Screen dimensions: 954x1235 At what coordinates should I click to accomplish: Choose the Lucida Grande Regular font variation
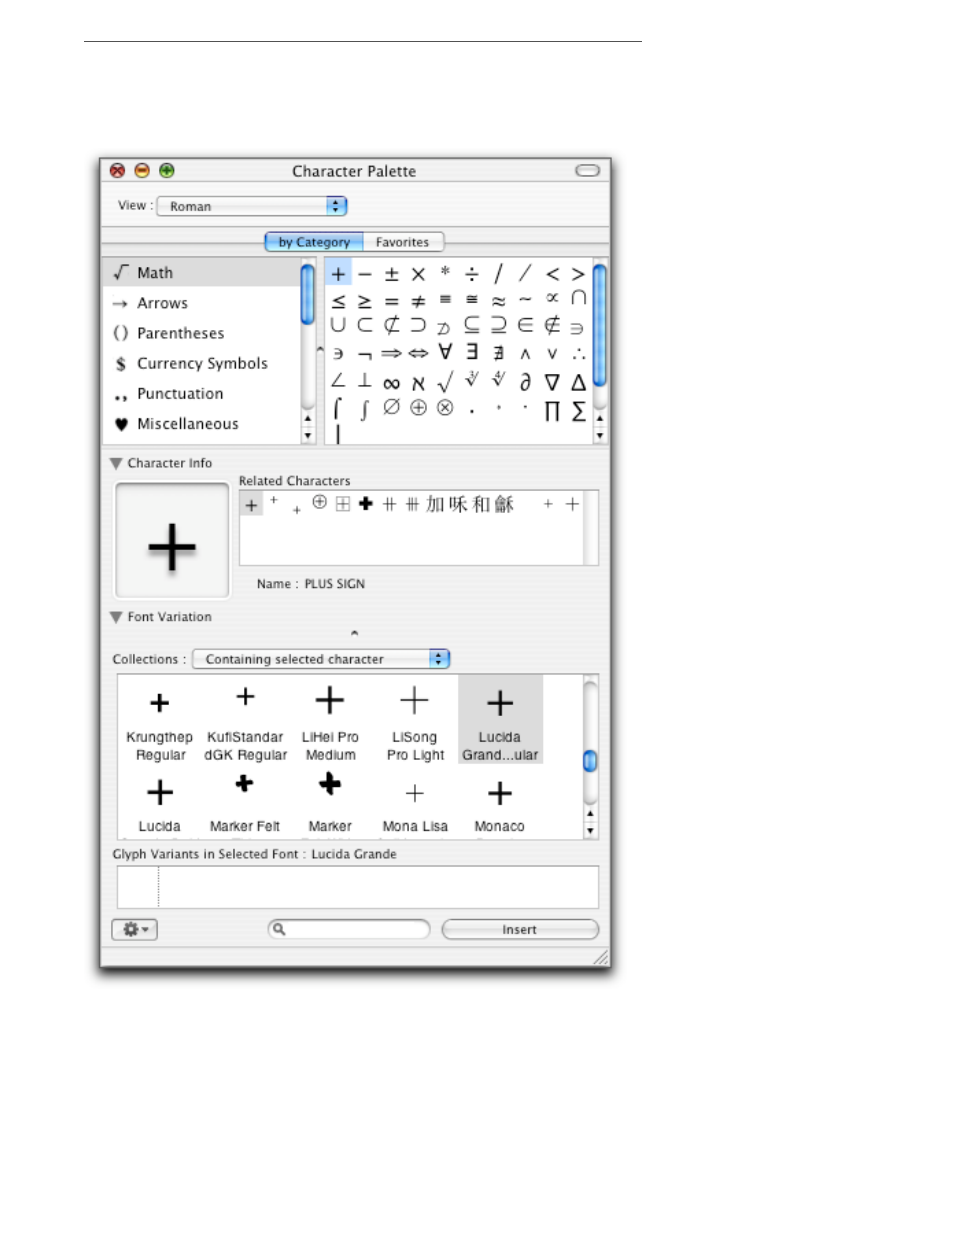500,719
